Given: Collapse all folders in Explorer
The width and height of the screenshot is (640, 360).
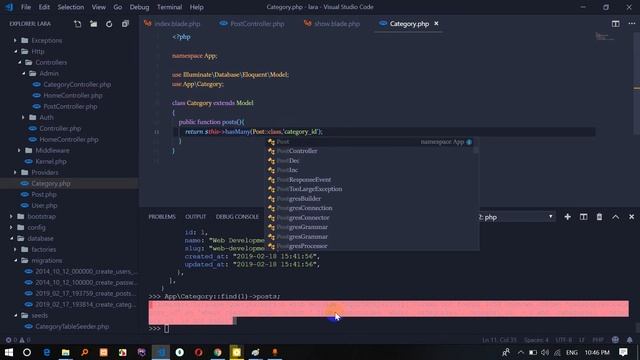Looking at the screenshot, I should point(125,24).
